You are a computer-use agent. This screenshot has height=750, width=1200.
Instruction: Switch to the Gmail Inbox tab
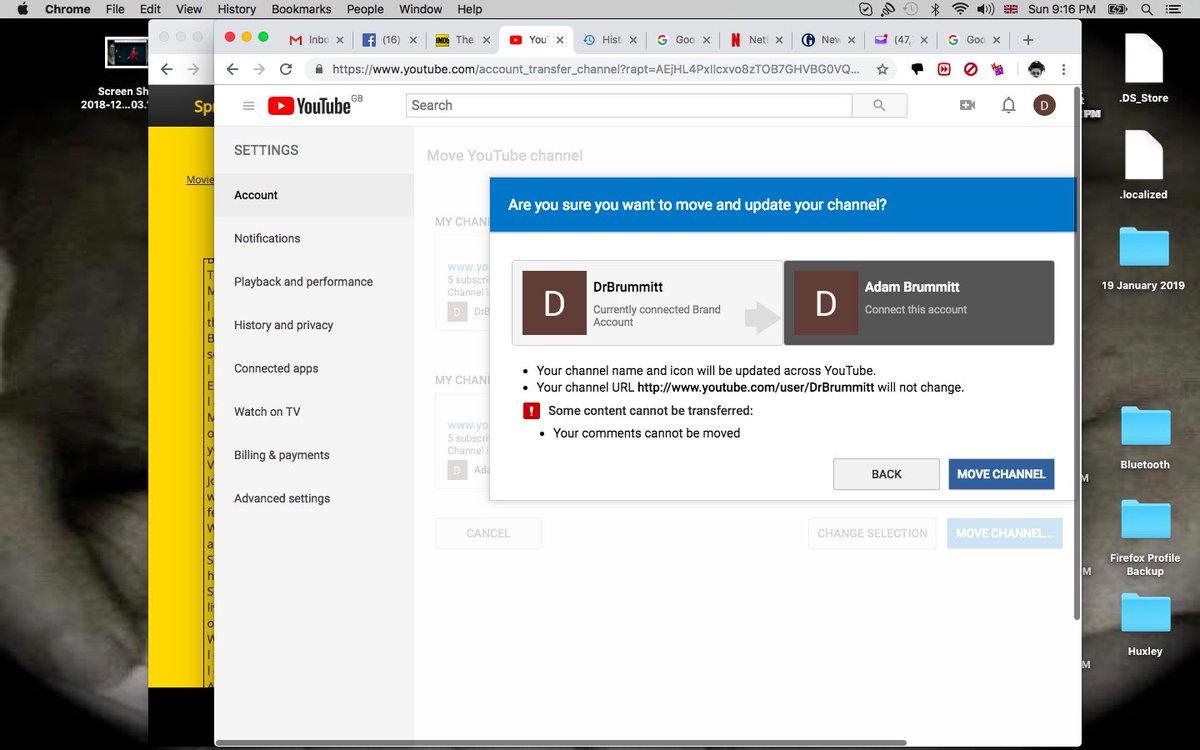(x=316, y=40)
